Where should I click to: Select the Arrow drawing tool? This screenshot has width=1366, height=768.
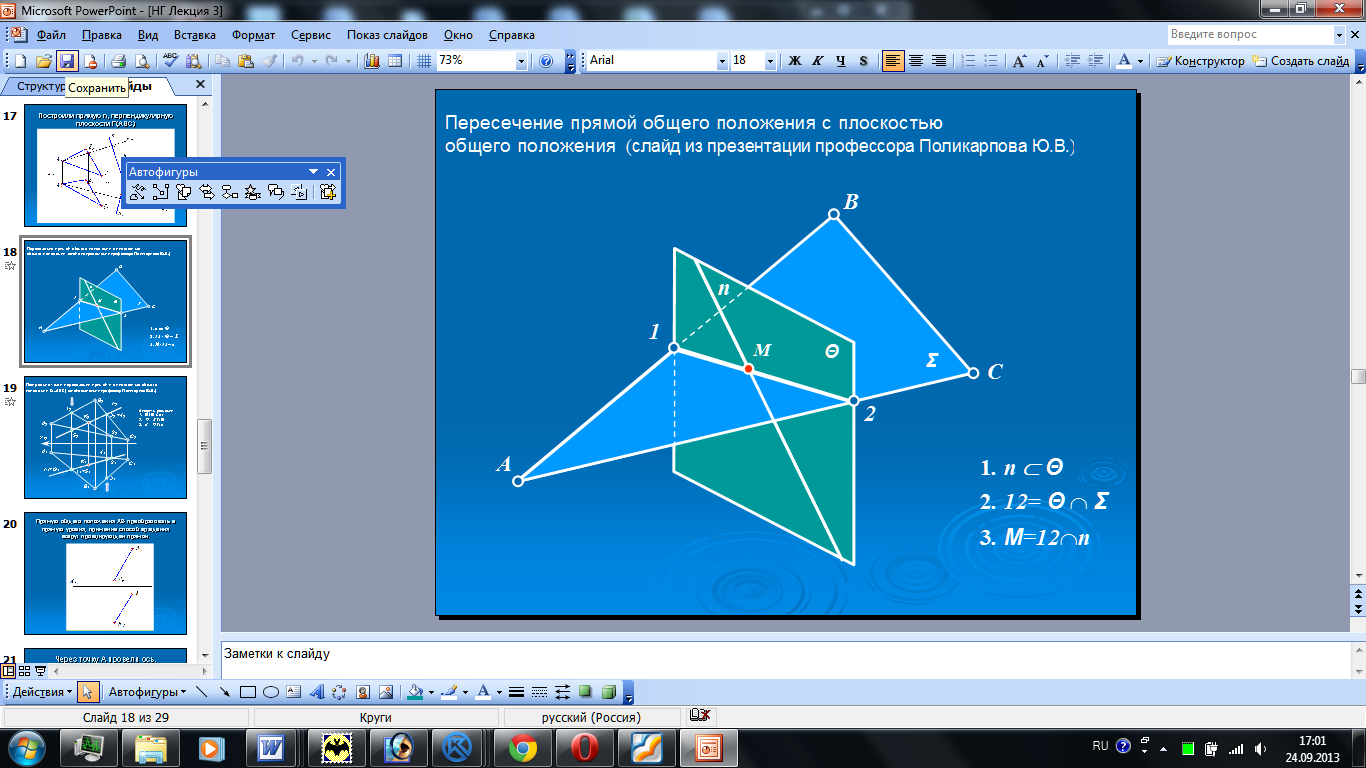(x=224, y=692)
